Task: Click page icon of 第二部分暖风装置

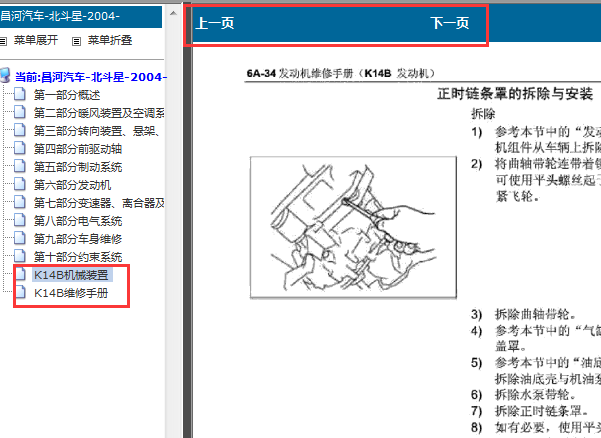Action: coord(20,112)
